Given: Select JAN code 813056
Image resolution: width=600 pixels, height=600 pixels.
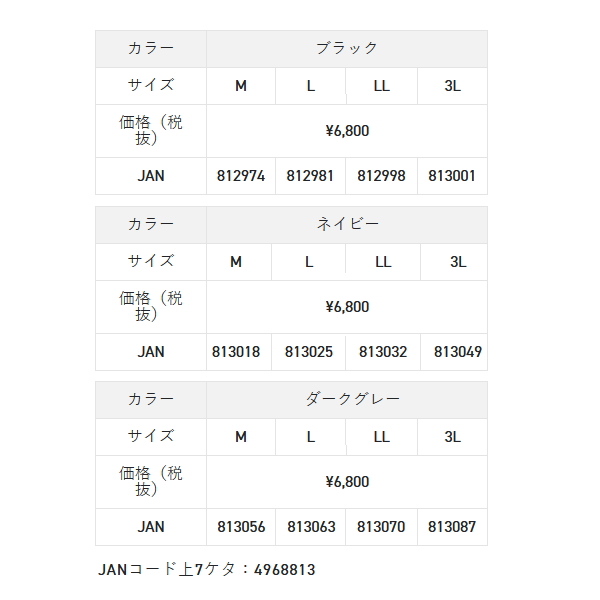Looking at the screenshot, I should 241,527.
